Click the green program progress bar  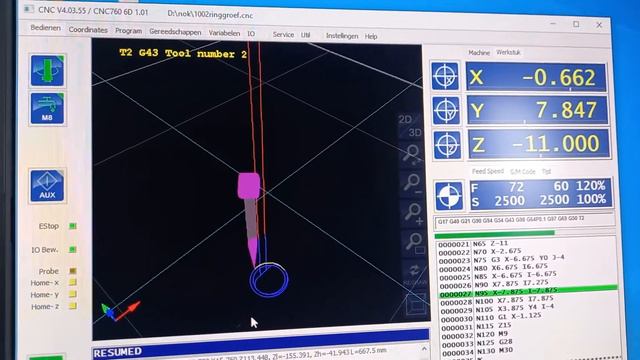(495, 234)
